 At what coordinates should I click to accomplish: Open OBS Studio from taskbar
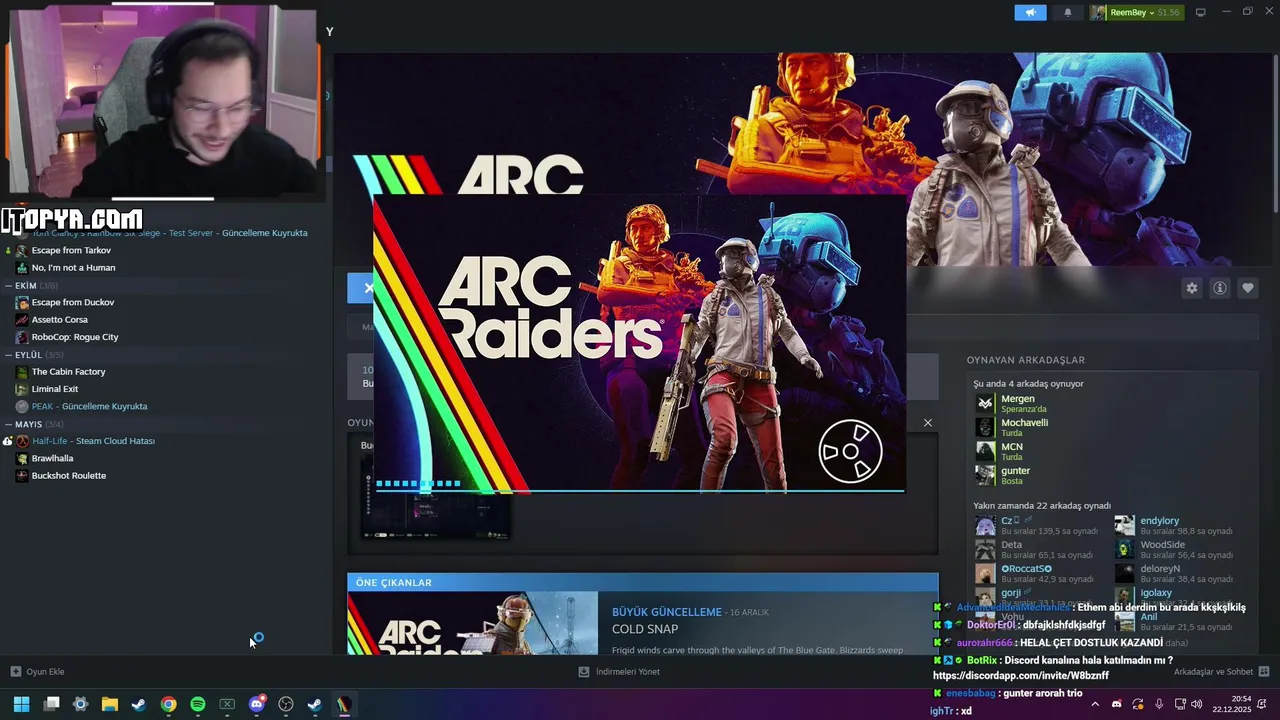[x=286, y=704]
